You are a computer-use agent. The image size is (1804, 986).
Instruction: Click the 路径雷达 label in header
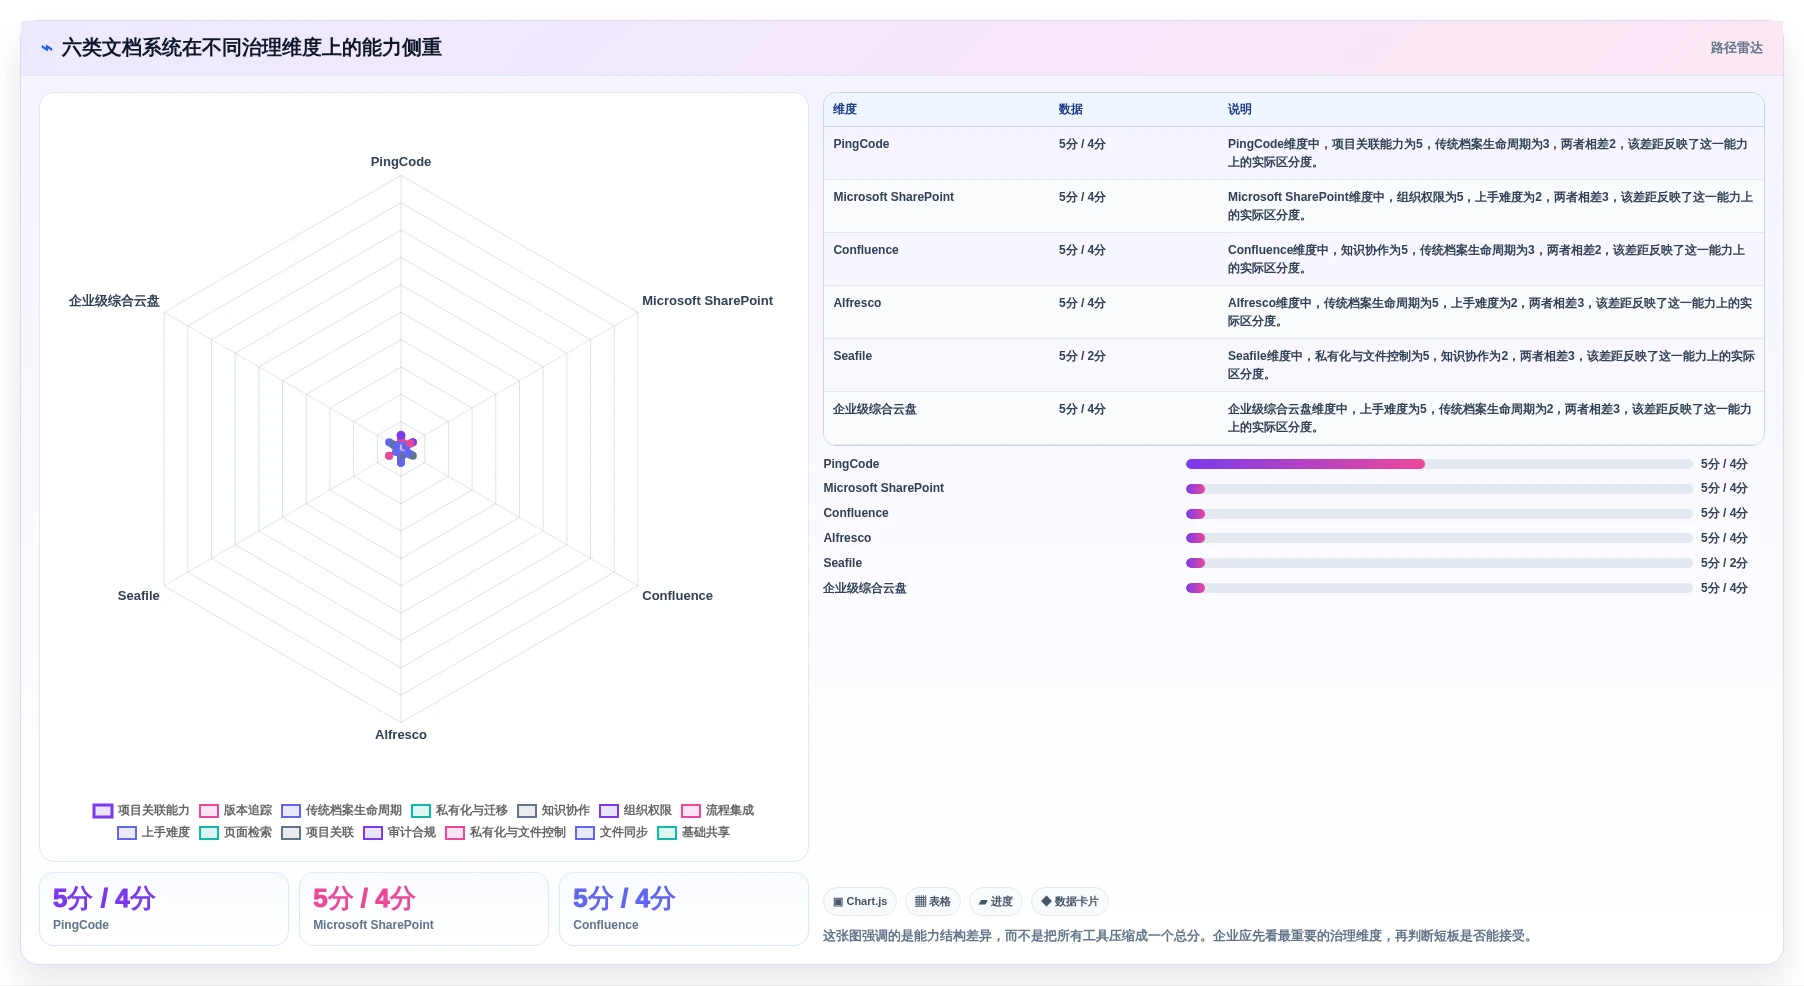coord(1736,48)
